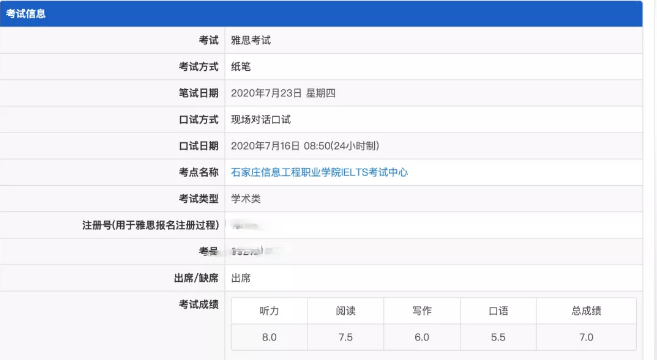
Task: Click the 考试方式 row label
Action: (x=199, y=67)
